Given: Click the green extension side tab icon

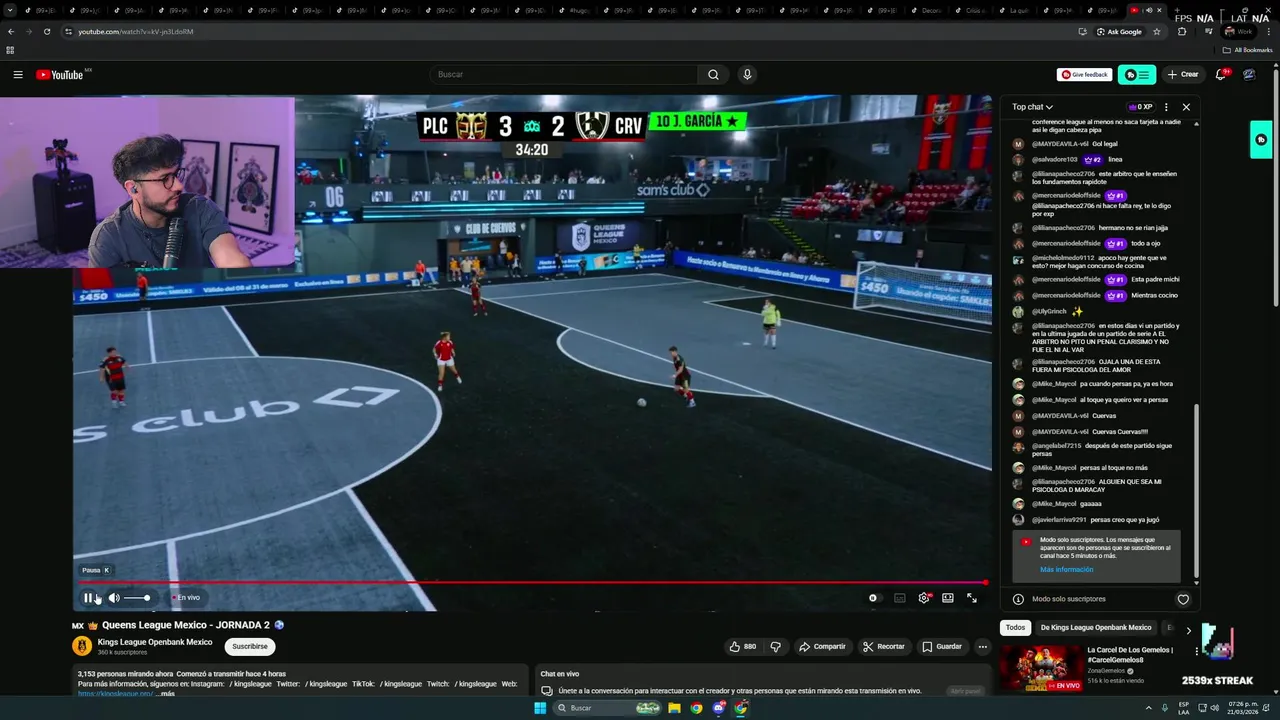Looking at the screenshot, I should click(x=1261, y=140).
